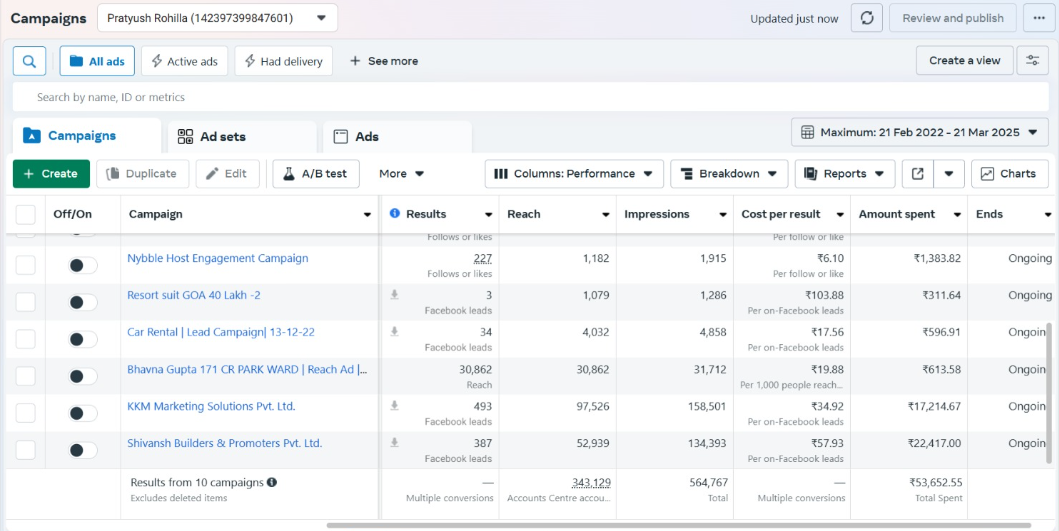The width and height of the screenshot is (1059, 531).
Task: Click the Results column info icon
Action: [394, 214]
